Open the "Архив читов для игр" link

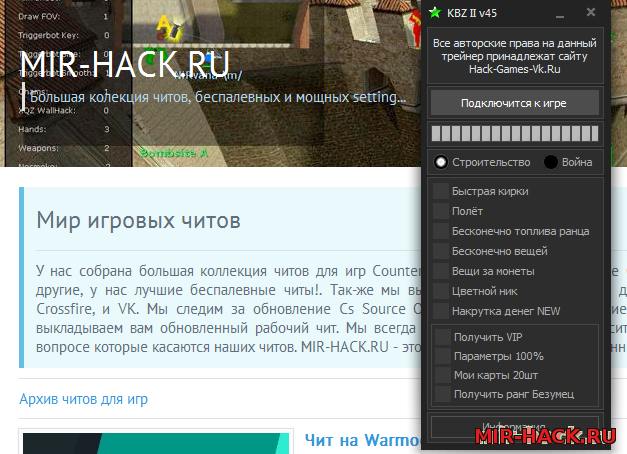[83, 399]
